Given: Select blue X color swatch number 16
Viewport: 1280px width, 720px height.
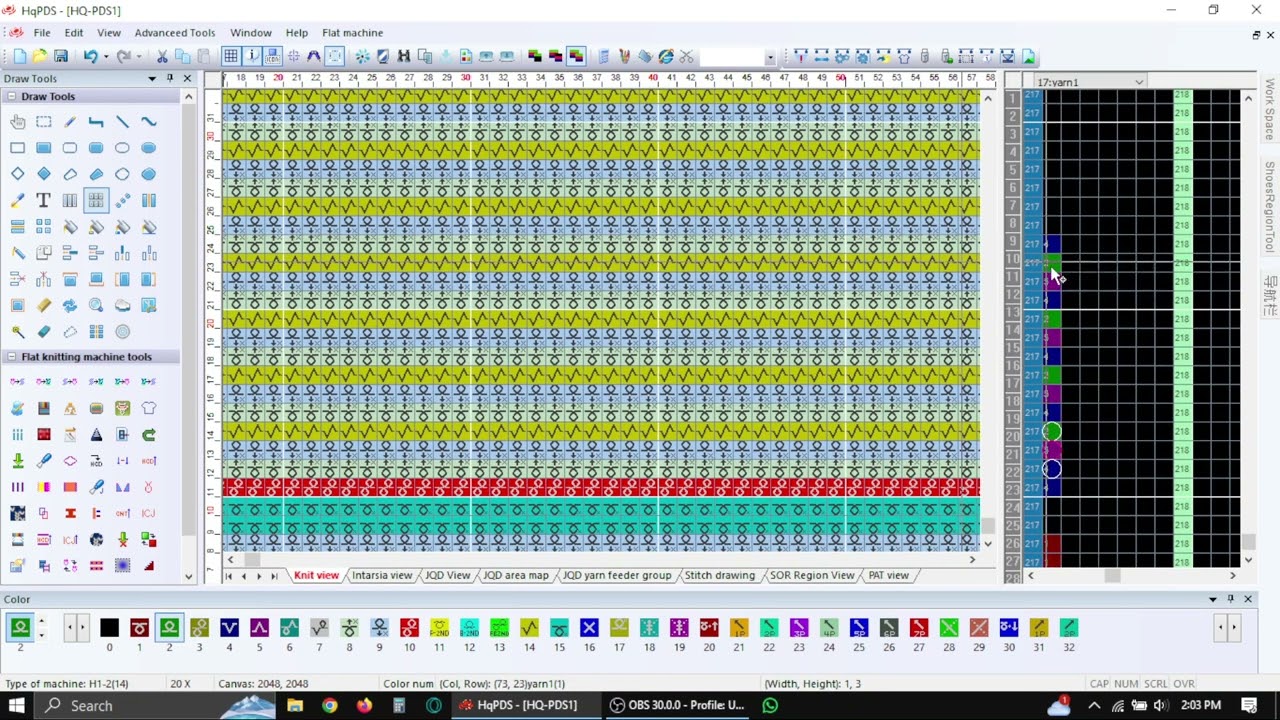Looking at the screenshot, I should 589,628.
